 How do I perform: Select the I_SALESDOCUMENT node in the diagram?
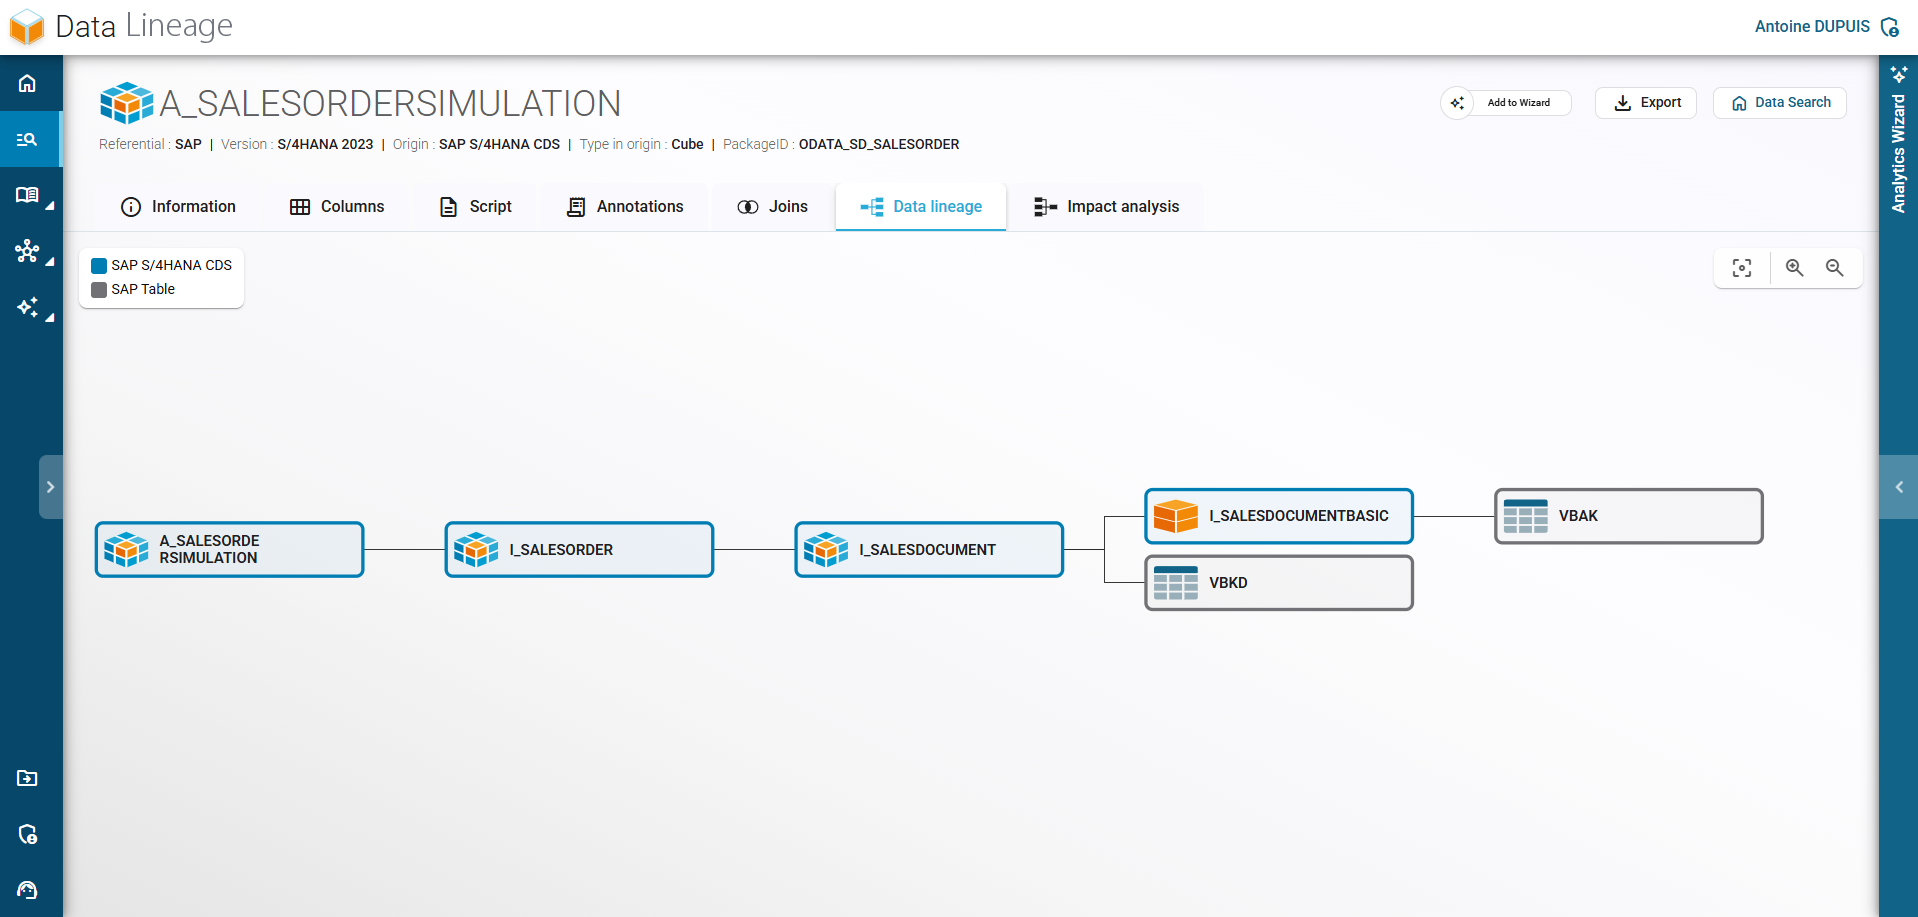[928, 549]
